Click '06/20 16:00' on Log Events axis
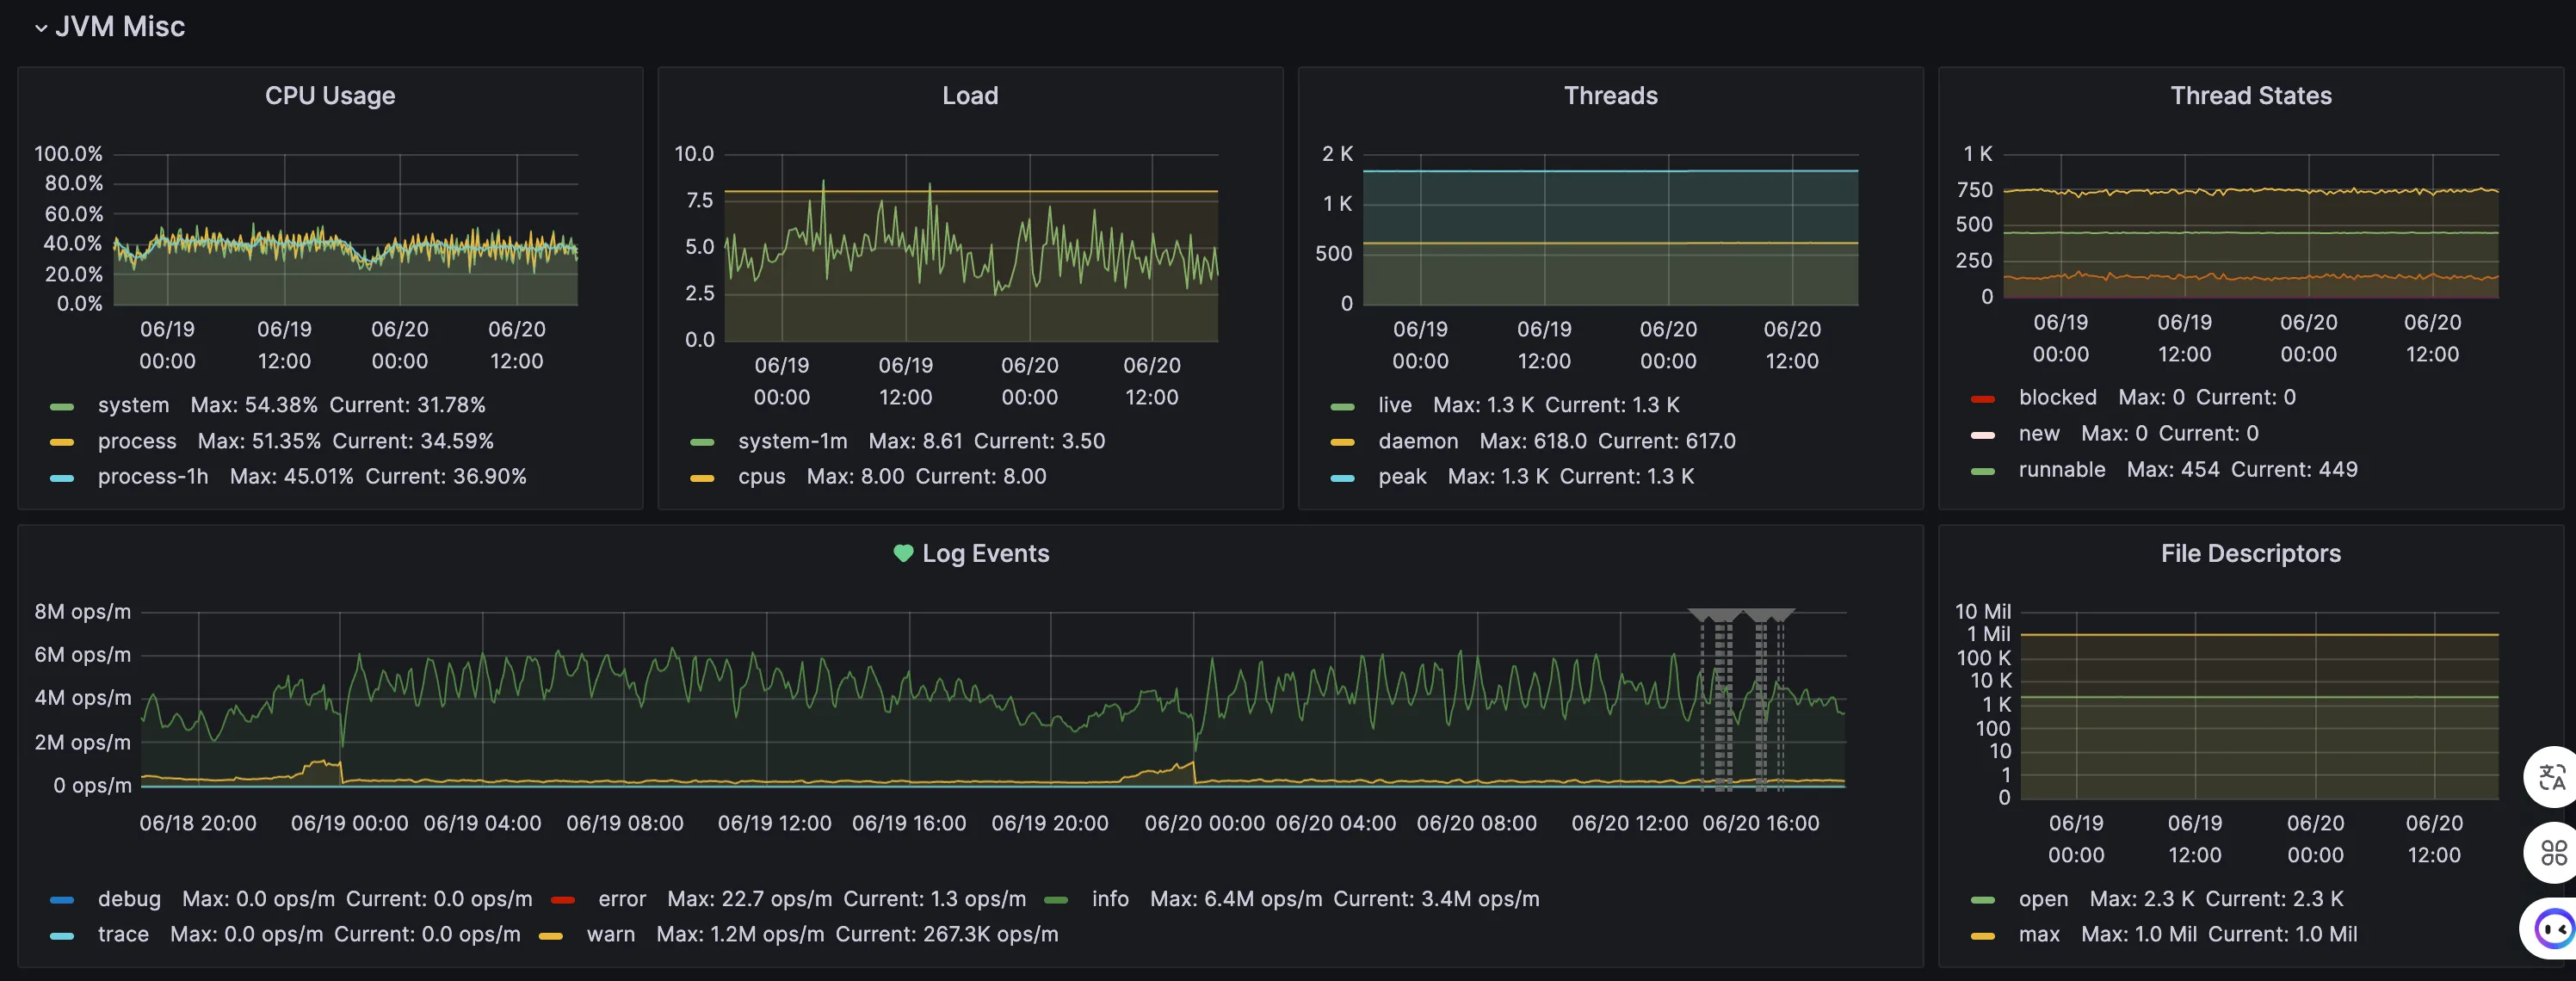Screen dimensions: 2576x981 point(1761,823)
